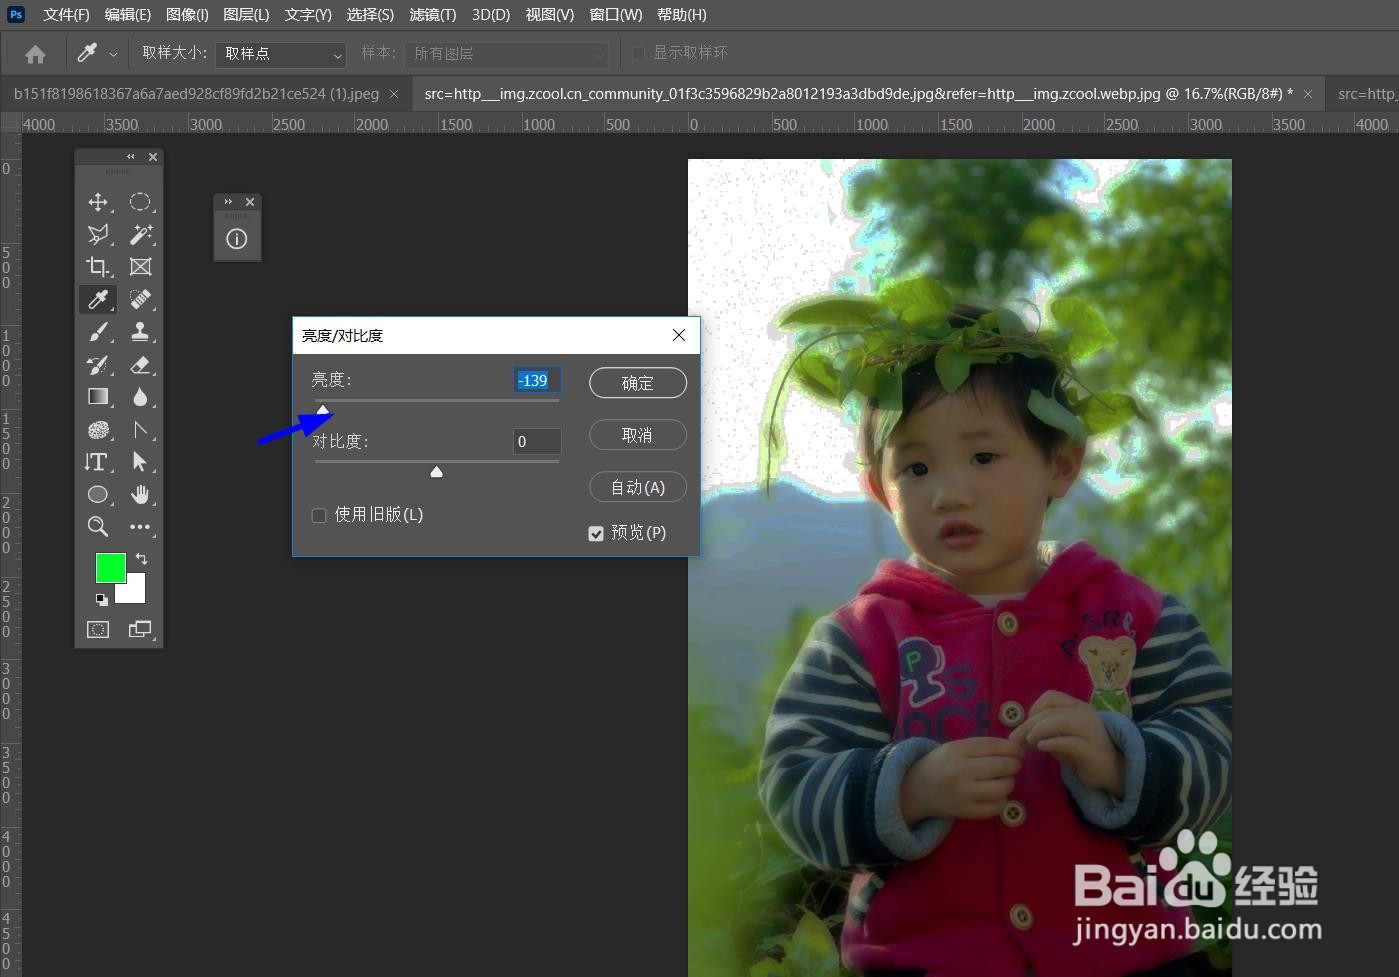The image size is (1399, 977).
Task: Open the 视图(V) menu
Action: pyautogui.click(x=550, y=15)
